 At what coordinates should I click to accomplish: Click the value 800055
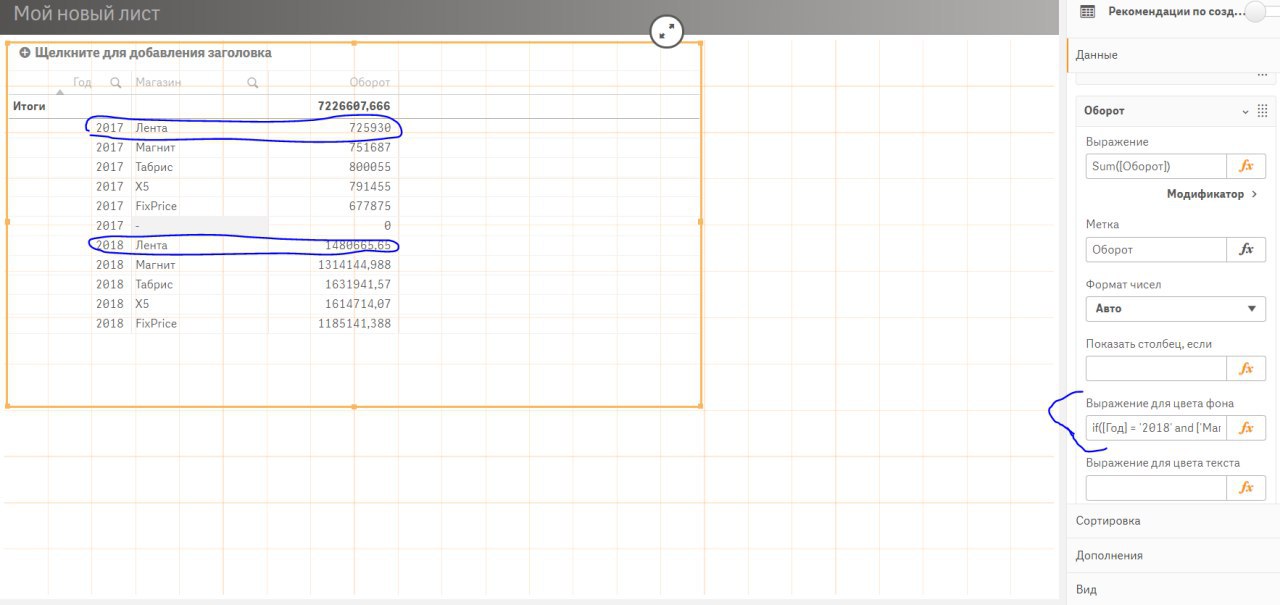tap(370, 167)
